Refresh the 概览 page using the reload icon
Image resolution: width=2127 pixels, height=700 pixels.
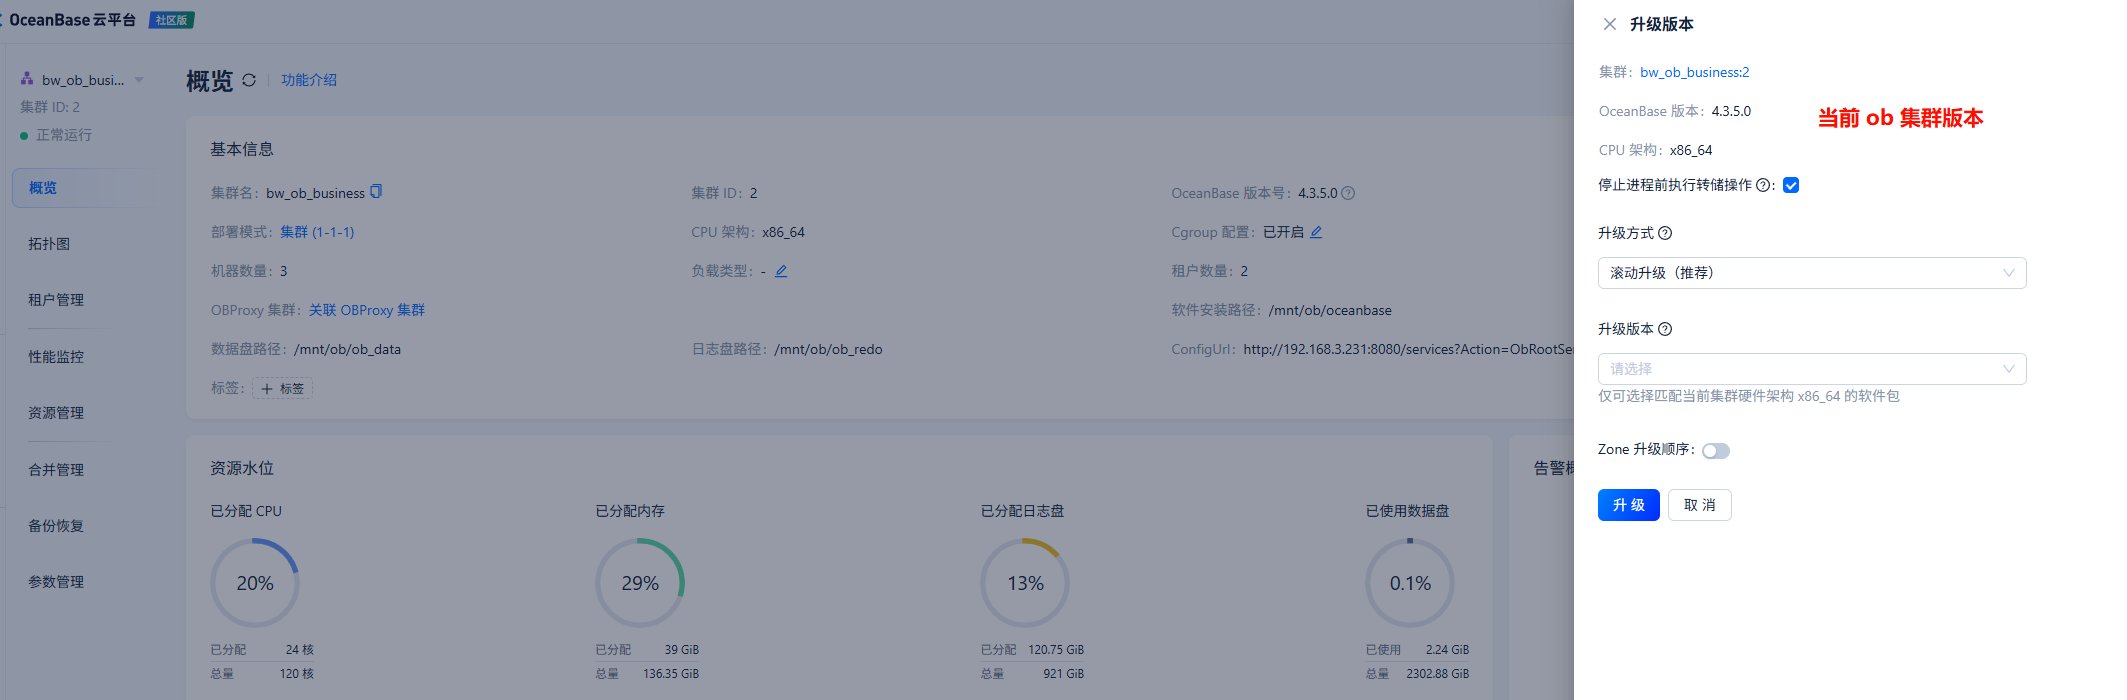[249, 80]
